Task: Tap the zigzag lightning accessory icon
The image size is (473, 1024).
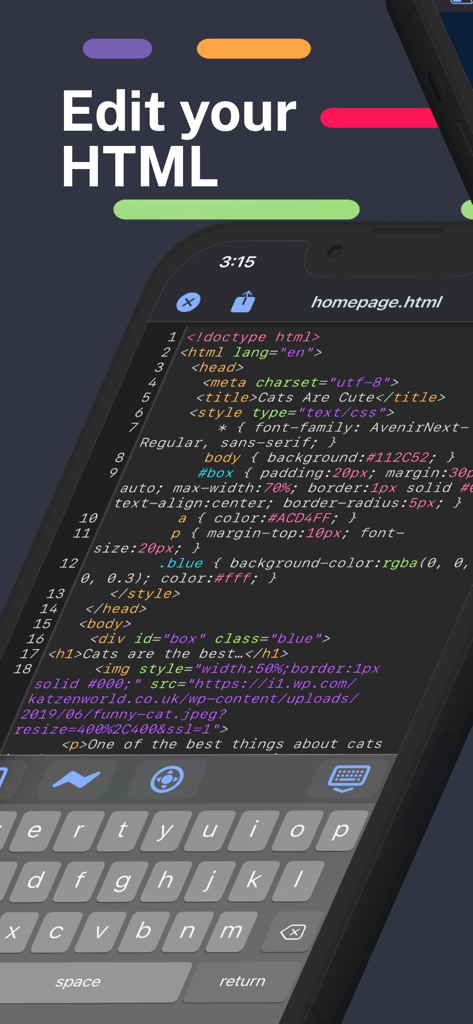Action: coord(76,780)
